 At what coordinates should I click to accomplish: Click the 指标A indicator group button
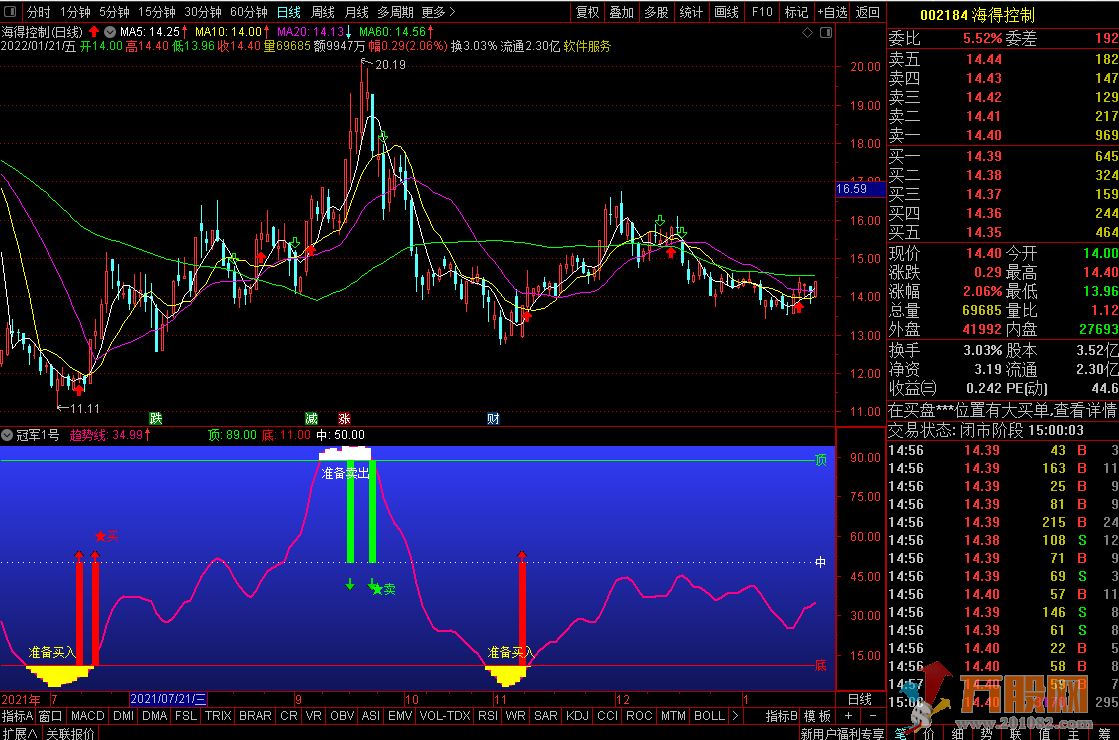pyautogui.click(x=18, y=716)
